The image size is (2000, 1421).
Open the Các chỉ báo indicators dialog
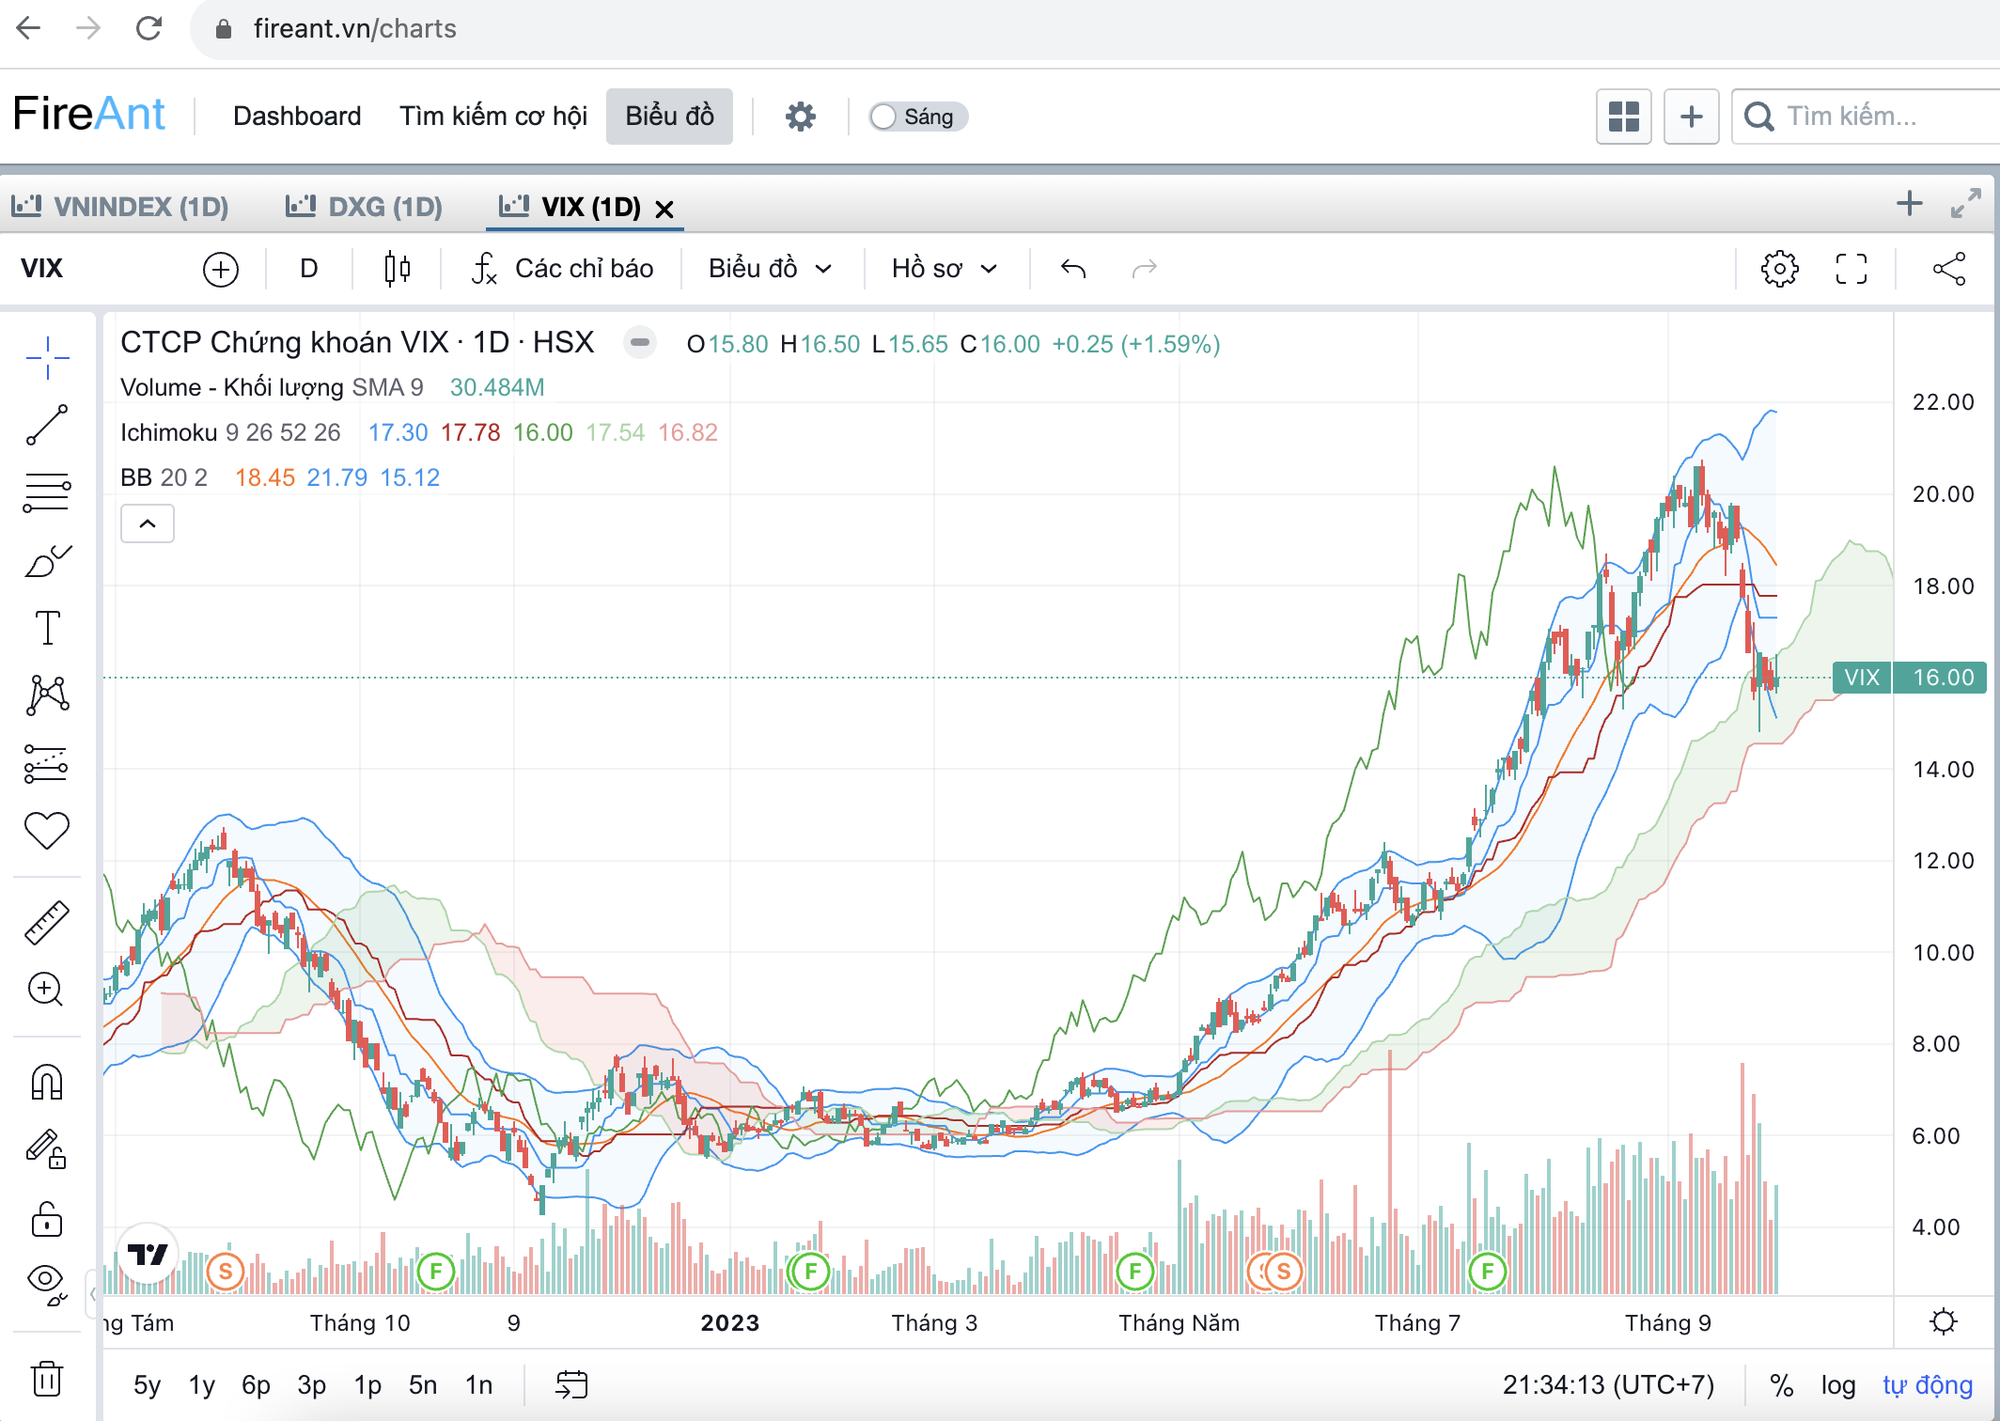point(563,269)
